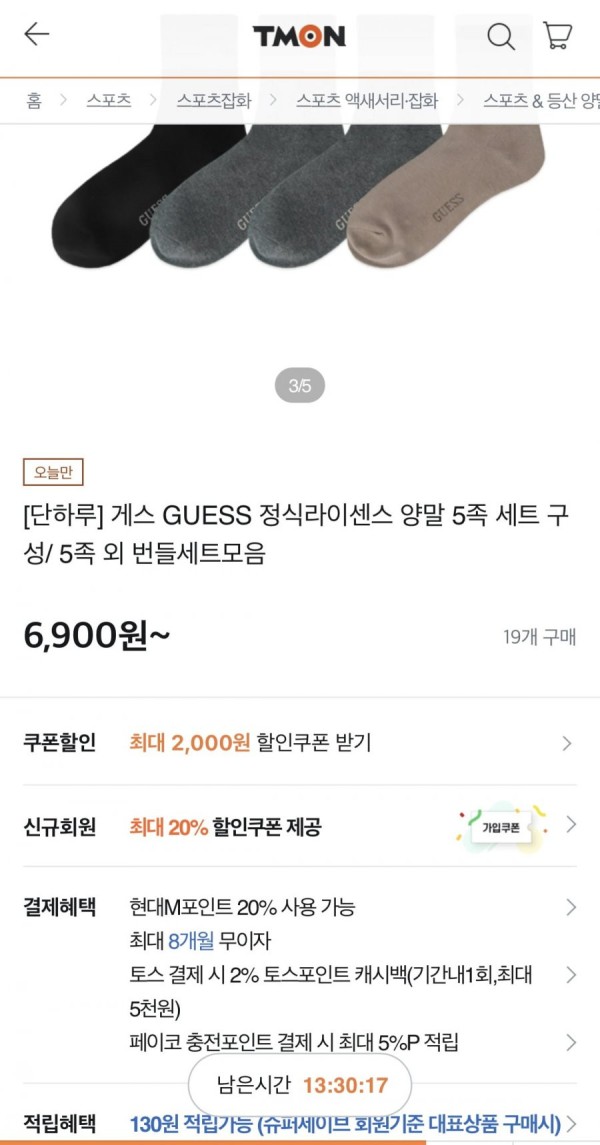Open the shopping cart icon
600x1145 pixels.
(557, 35)
